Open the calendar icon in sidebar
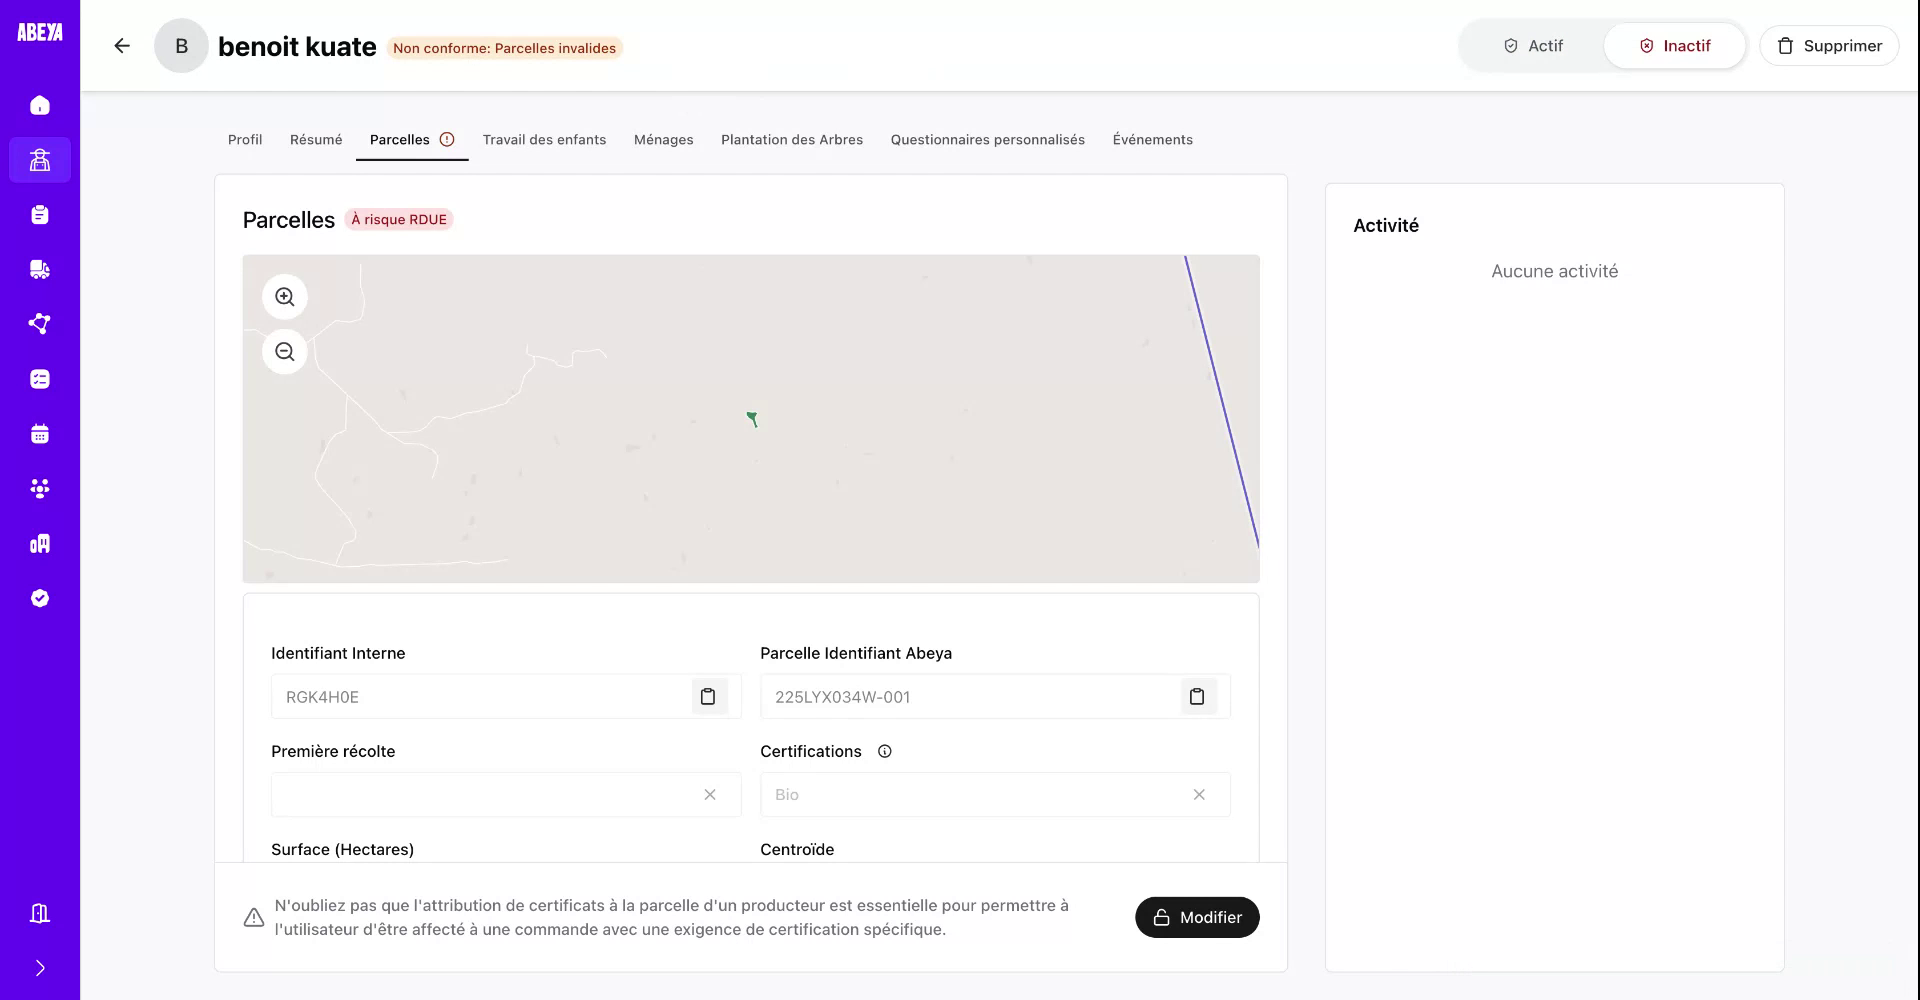Screen dimensions: 1920x1000 40,433
